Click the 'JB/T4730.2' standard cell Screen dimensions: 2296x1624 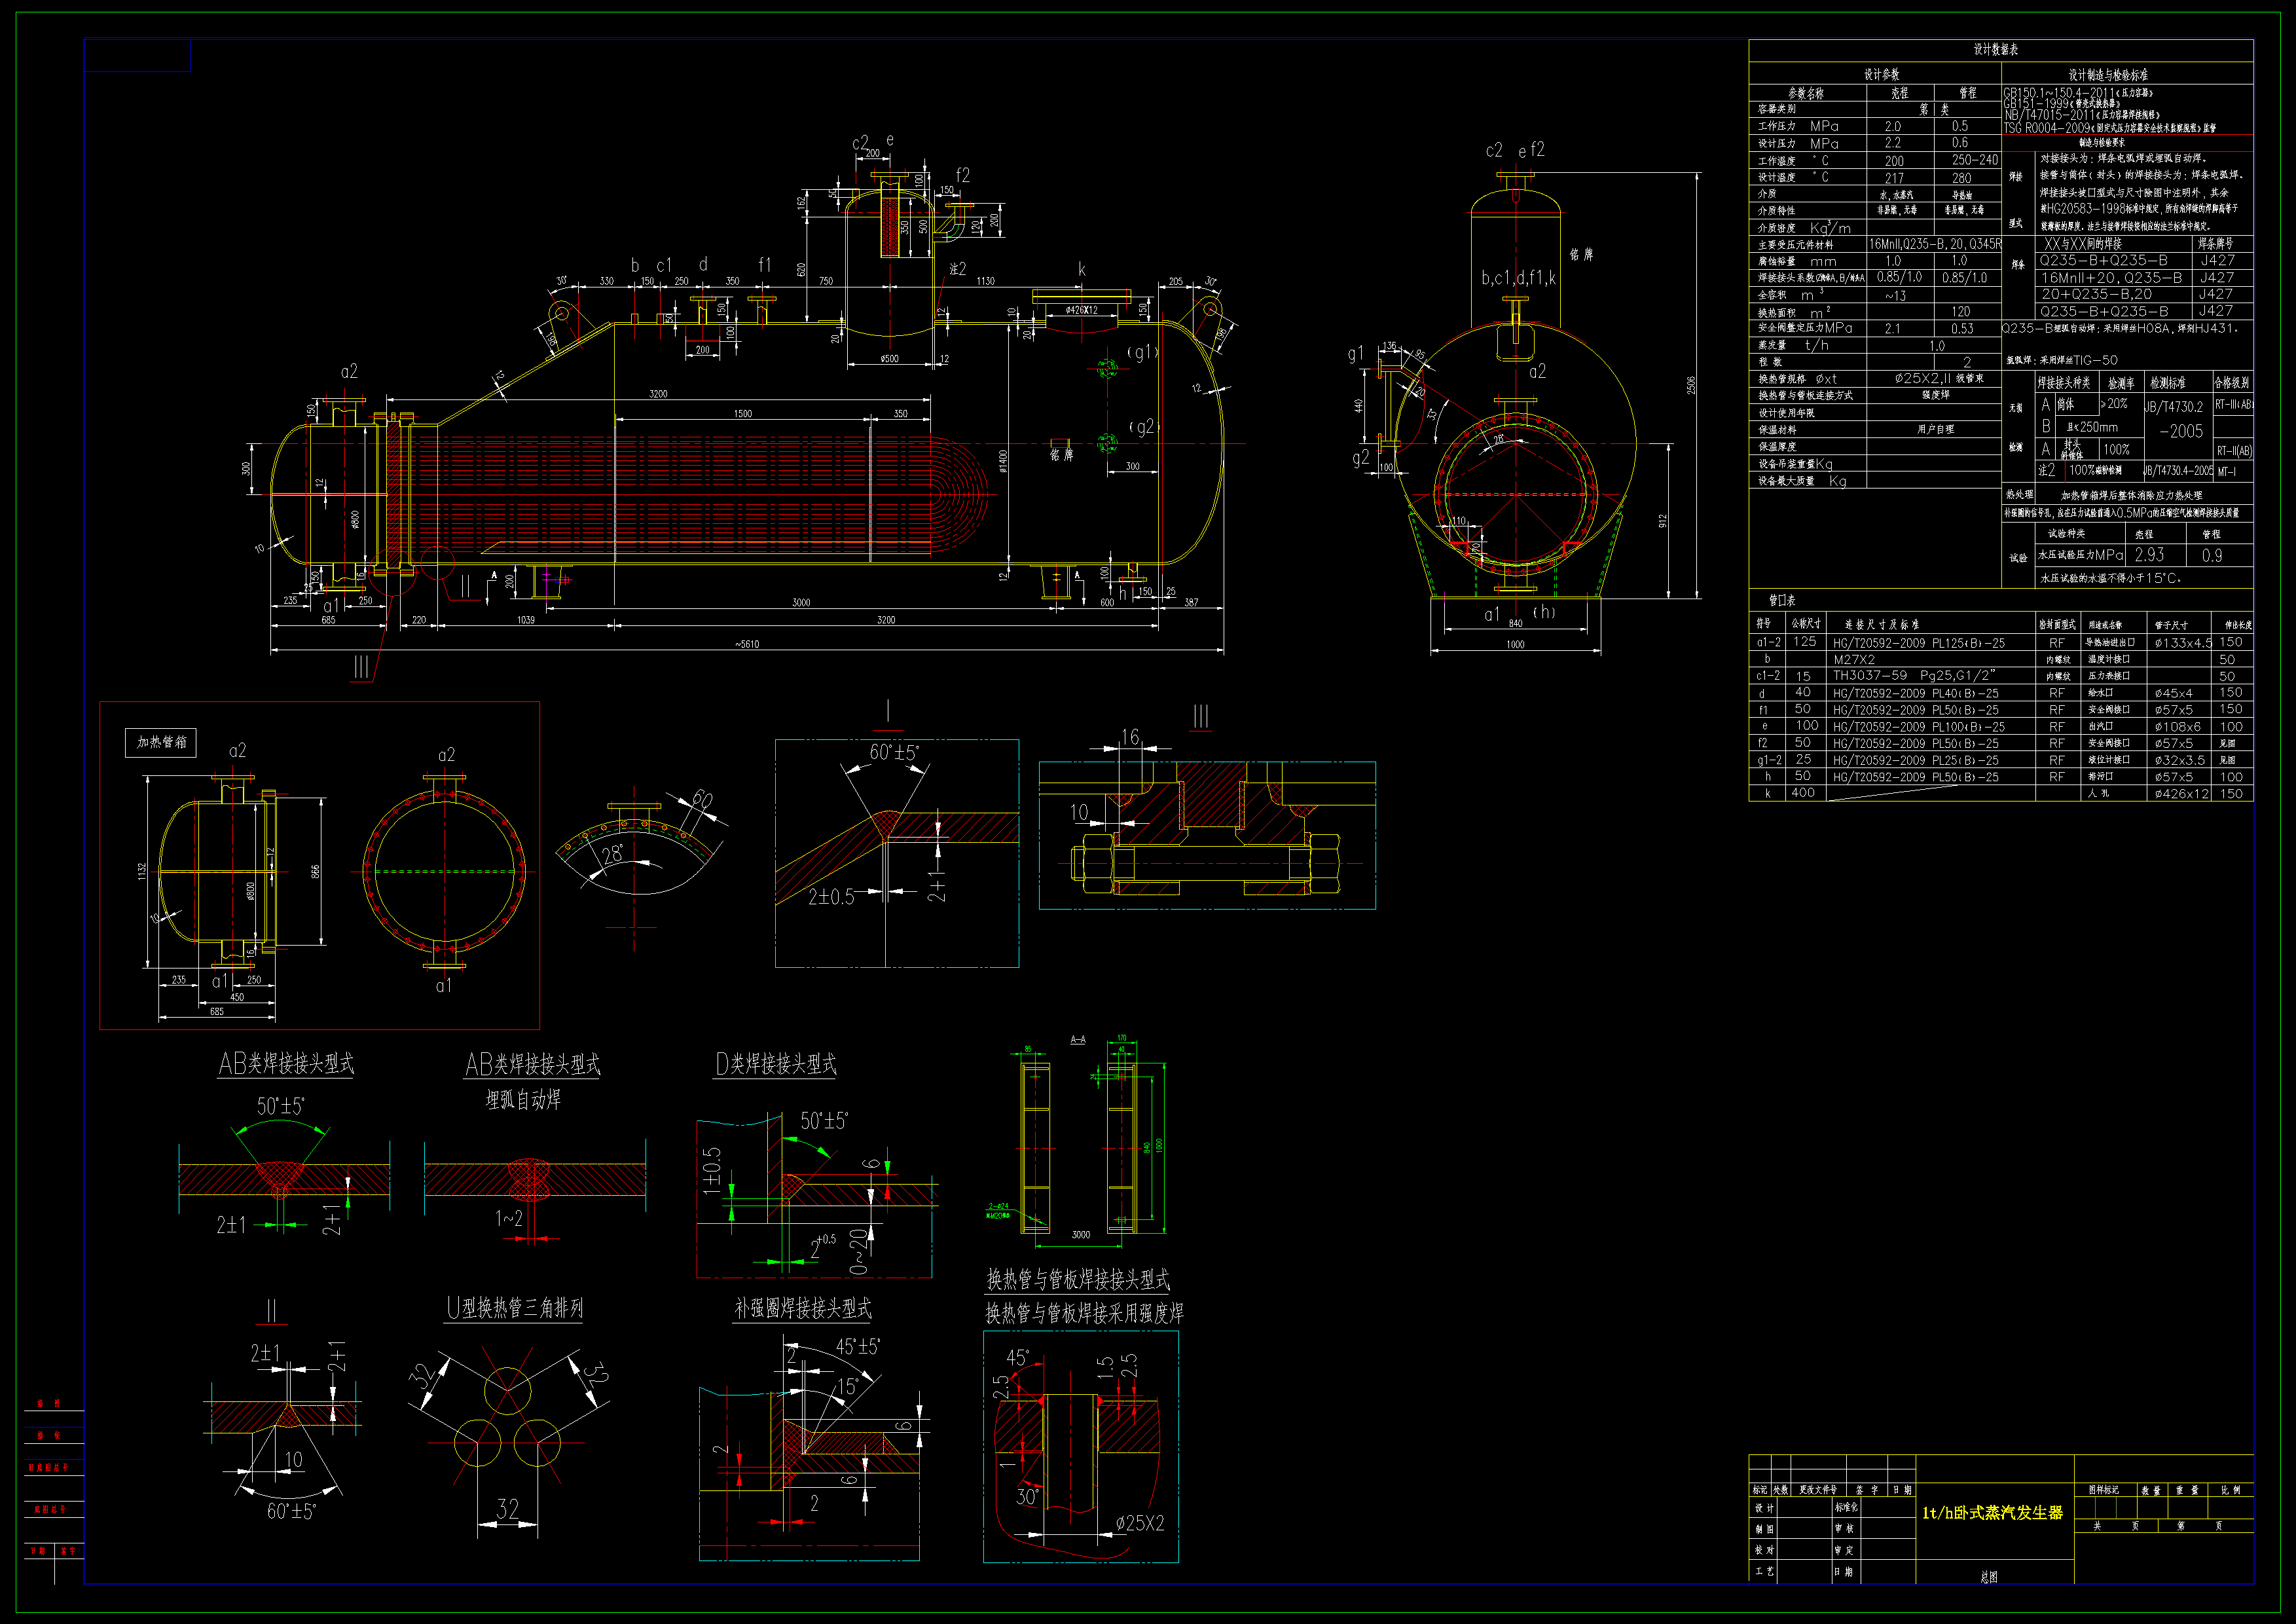click(2174, 407)
